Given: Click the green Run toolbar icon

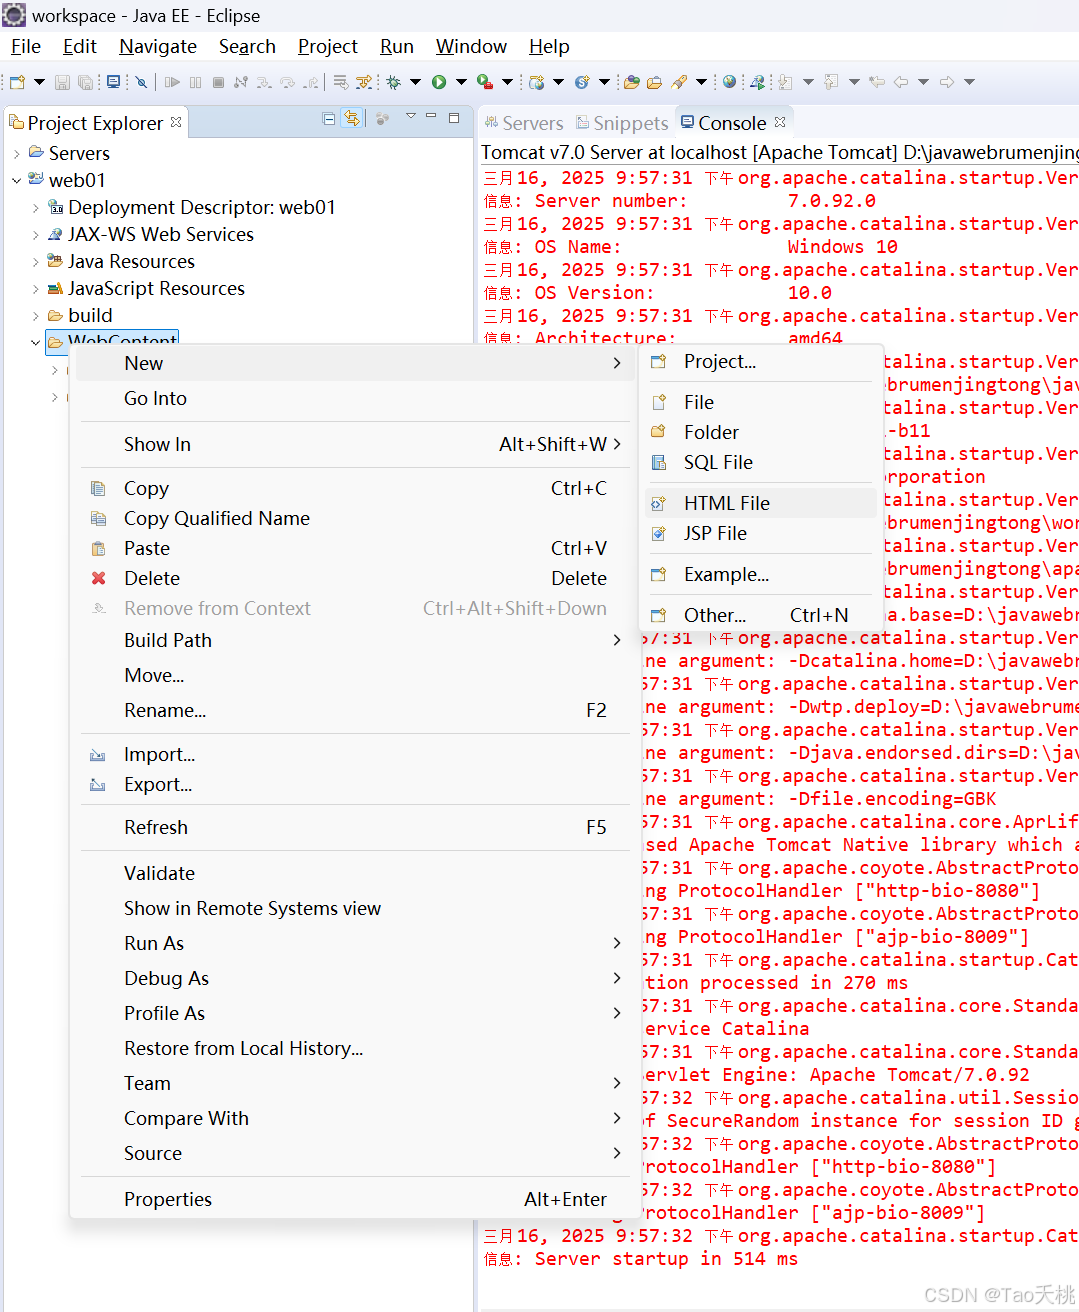Looking at the screenshot, I should coord(439,82).
